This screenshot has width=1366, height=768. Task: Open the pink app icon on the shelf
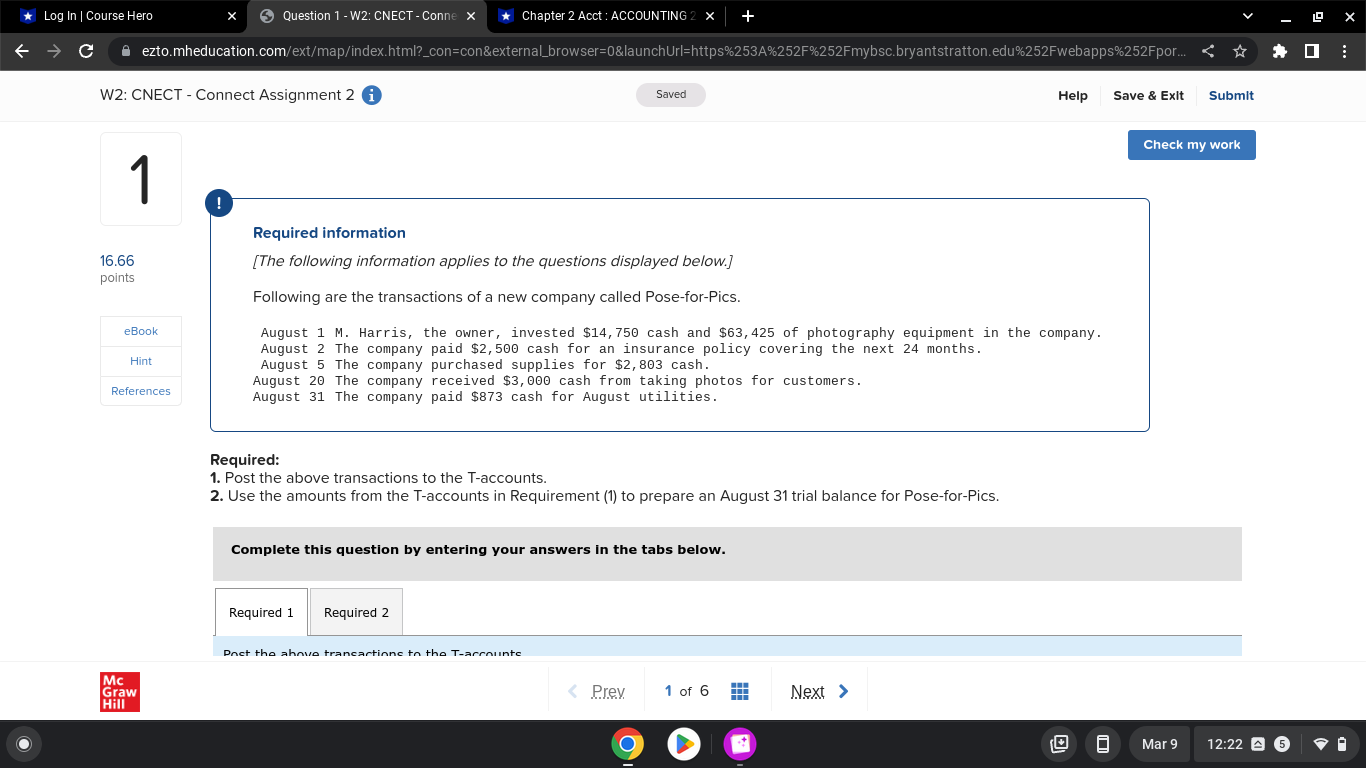click(x=739, y=744)
